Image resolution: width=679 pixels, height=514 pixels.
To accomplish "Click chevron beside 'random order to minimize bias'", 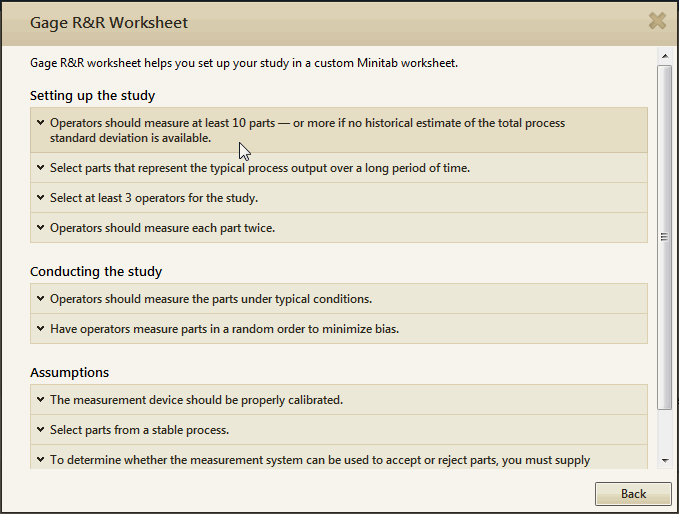I will [x=39, y=329].
